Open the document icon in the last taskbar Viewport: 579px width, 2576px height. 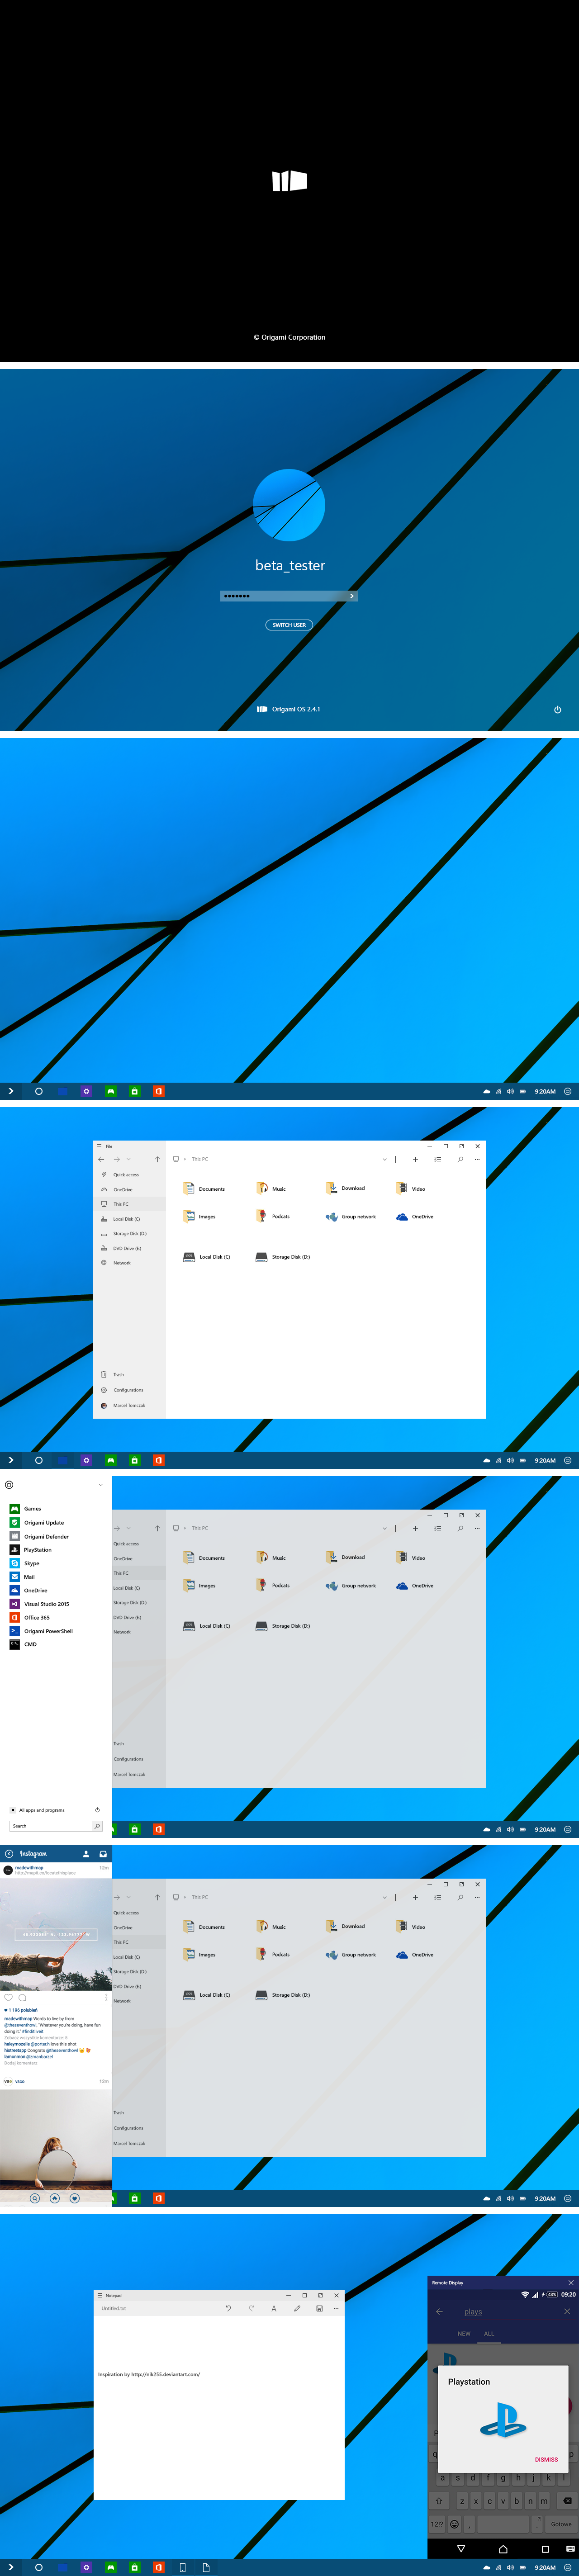206,2567
